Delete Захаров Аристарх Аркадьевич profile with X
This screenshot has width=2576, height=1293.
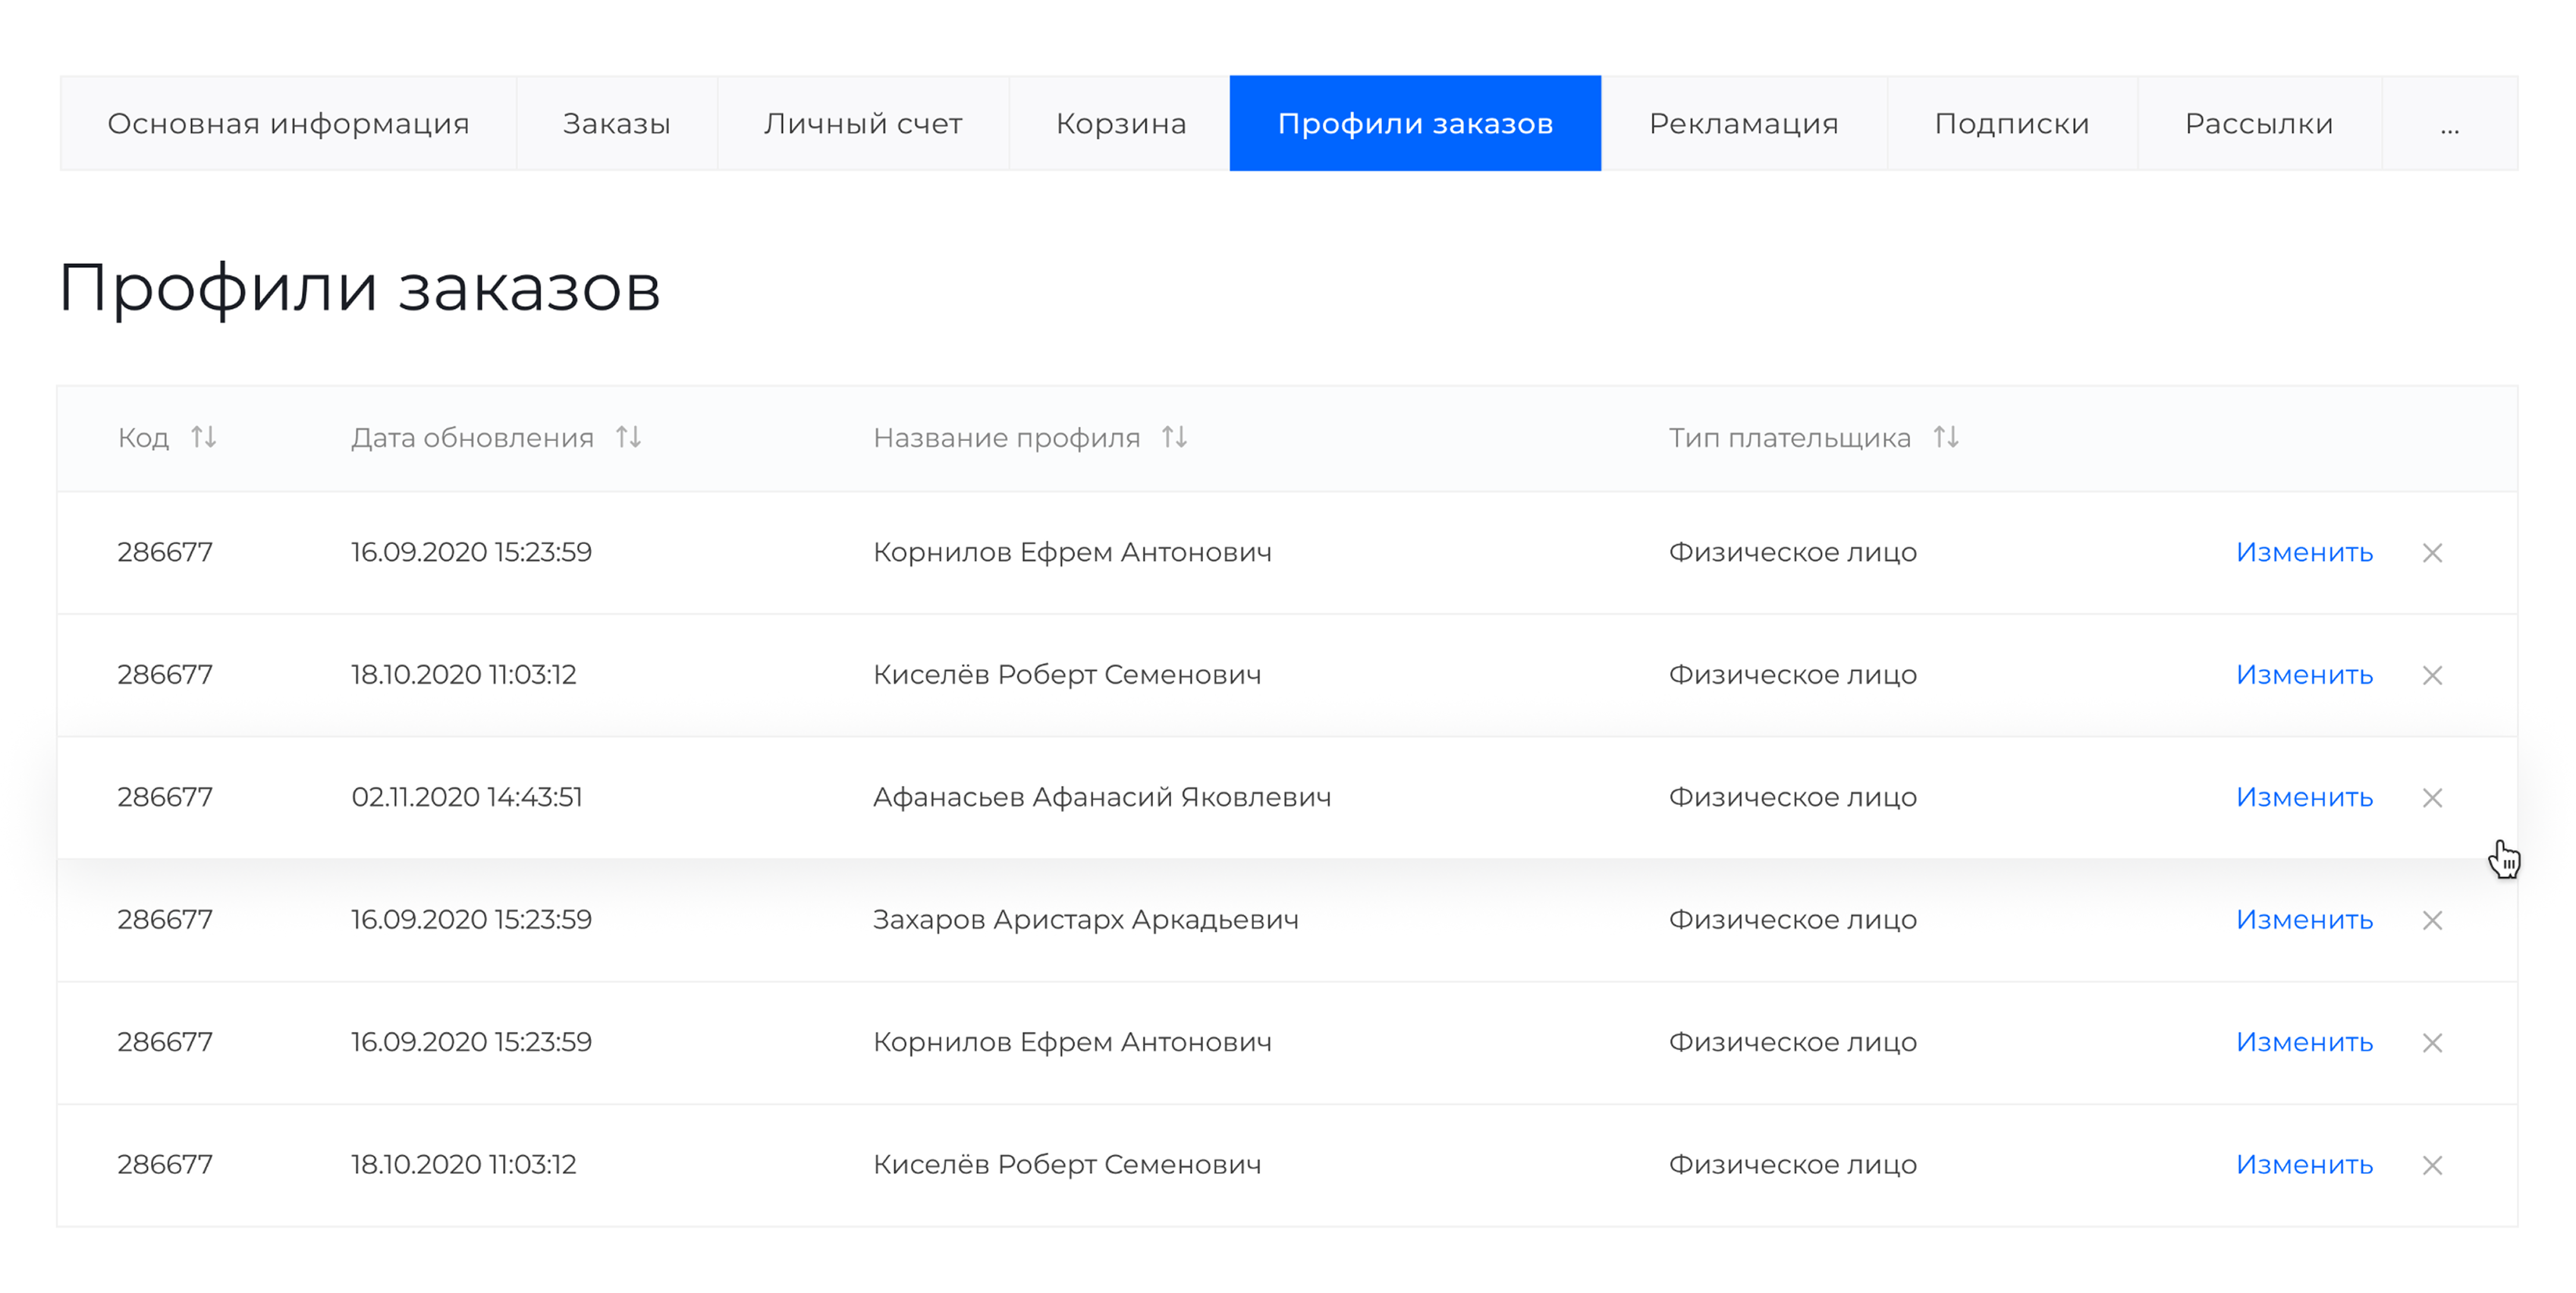2432,920
